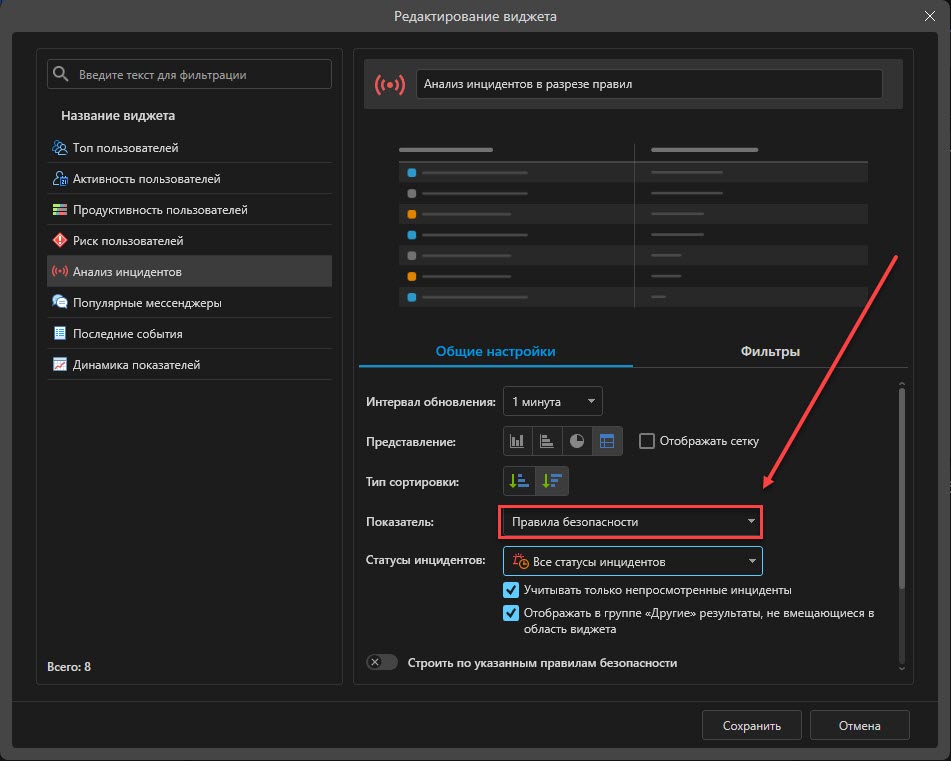Select the Последние события widget icon
Image resolution: width=951 pixels, height=761 pixels.
point(59,333)
